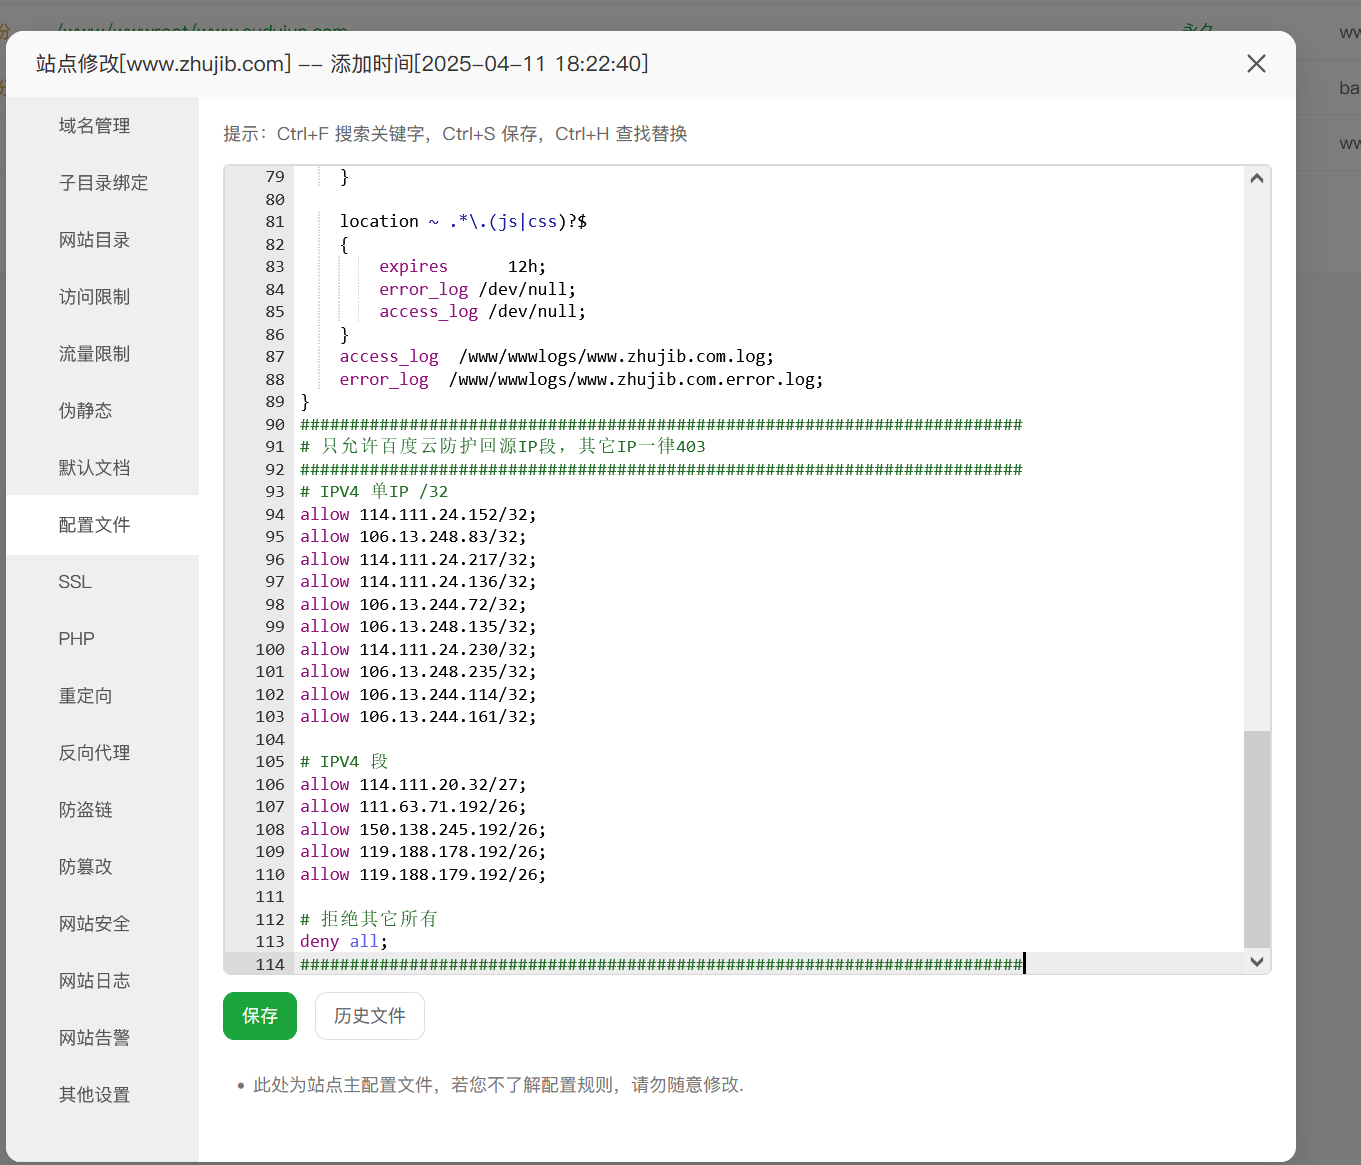Screen dimensions: 1361x1165
Task: Click error_log www.zhujib.com.error.log line
Action: coord(582,380)
